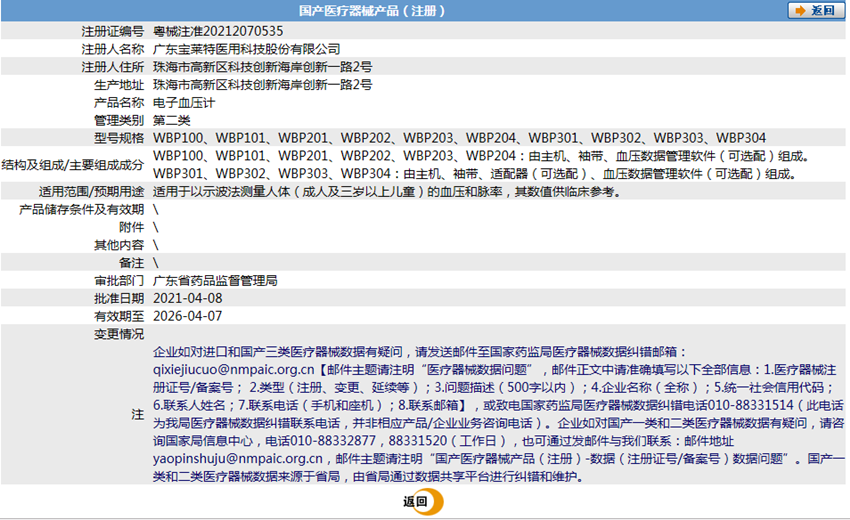Viewport: 850px width, 520px height.
Task: Click the page title 国产医疗器械产品（注册）
Action: tap(372, 11)
